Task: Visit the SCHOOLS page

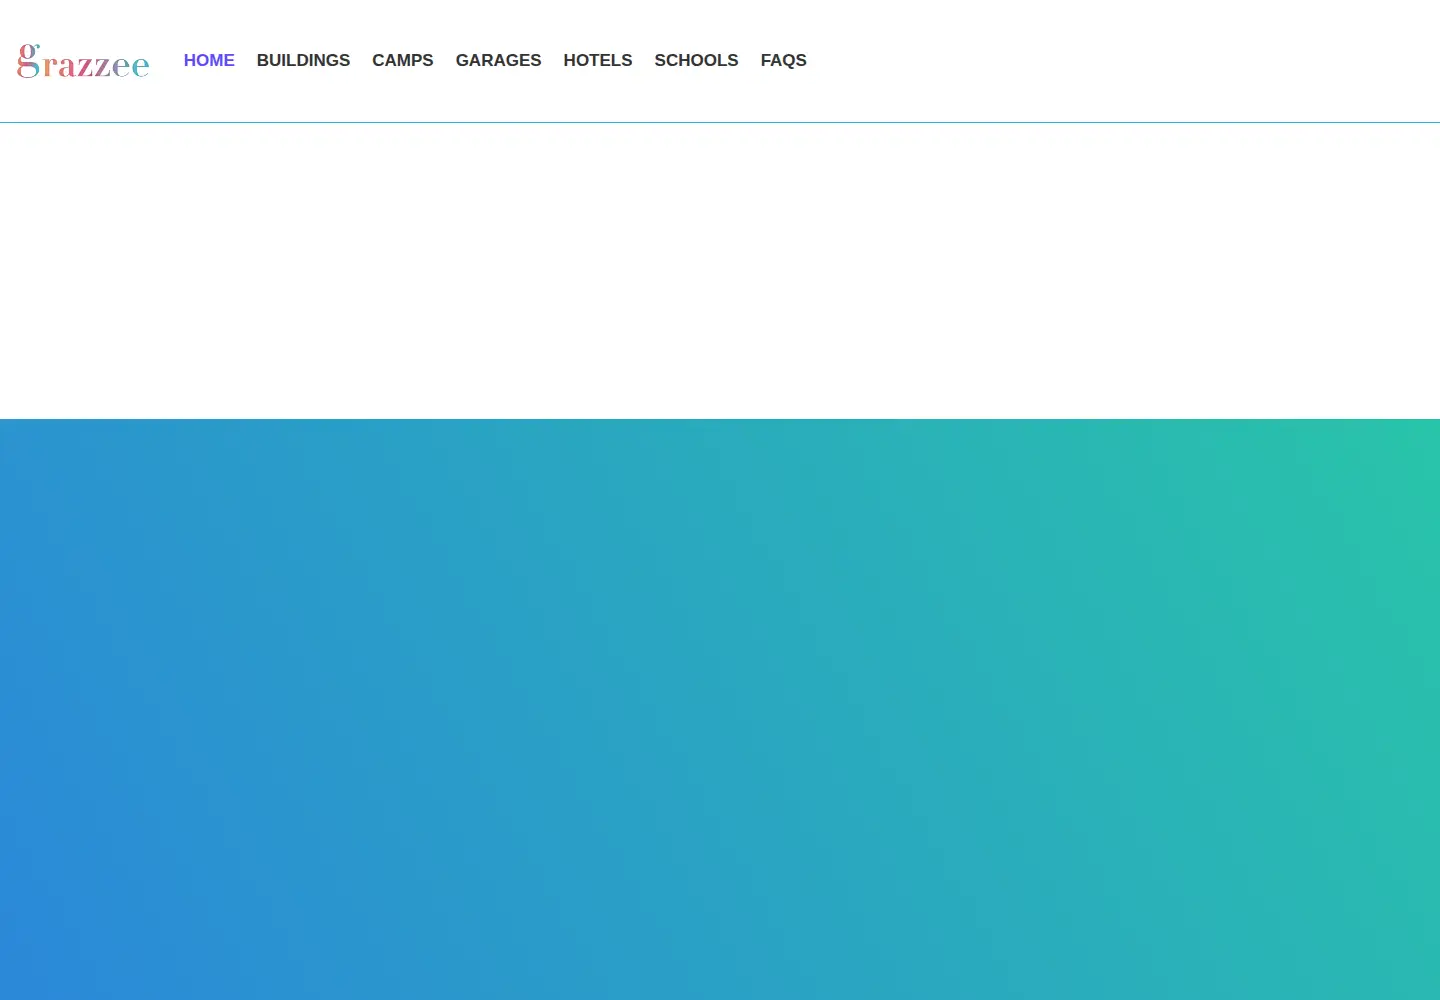Action: (696, 60)
